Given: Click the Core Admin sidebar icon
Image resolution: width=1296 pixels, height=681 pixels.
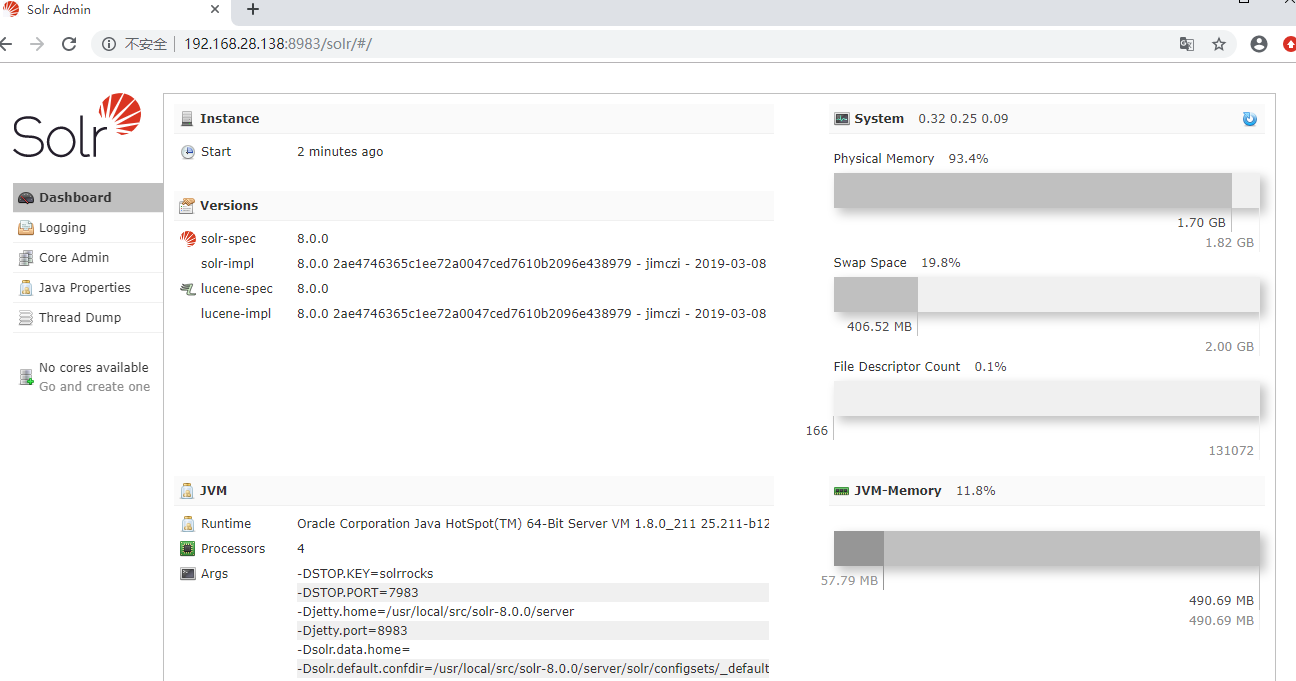Looking at the screenshot, I should (x=24, y=257).
